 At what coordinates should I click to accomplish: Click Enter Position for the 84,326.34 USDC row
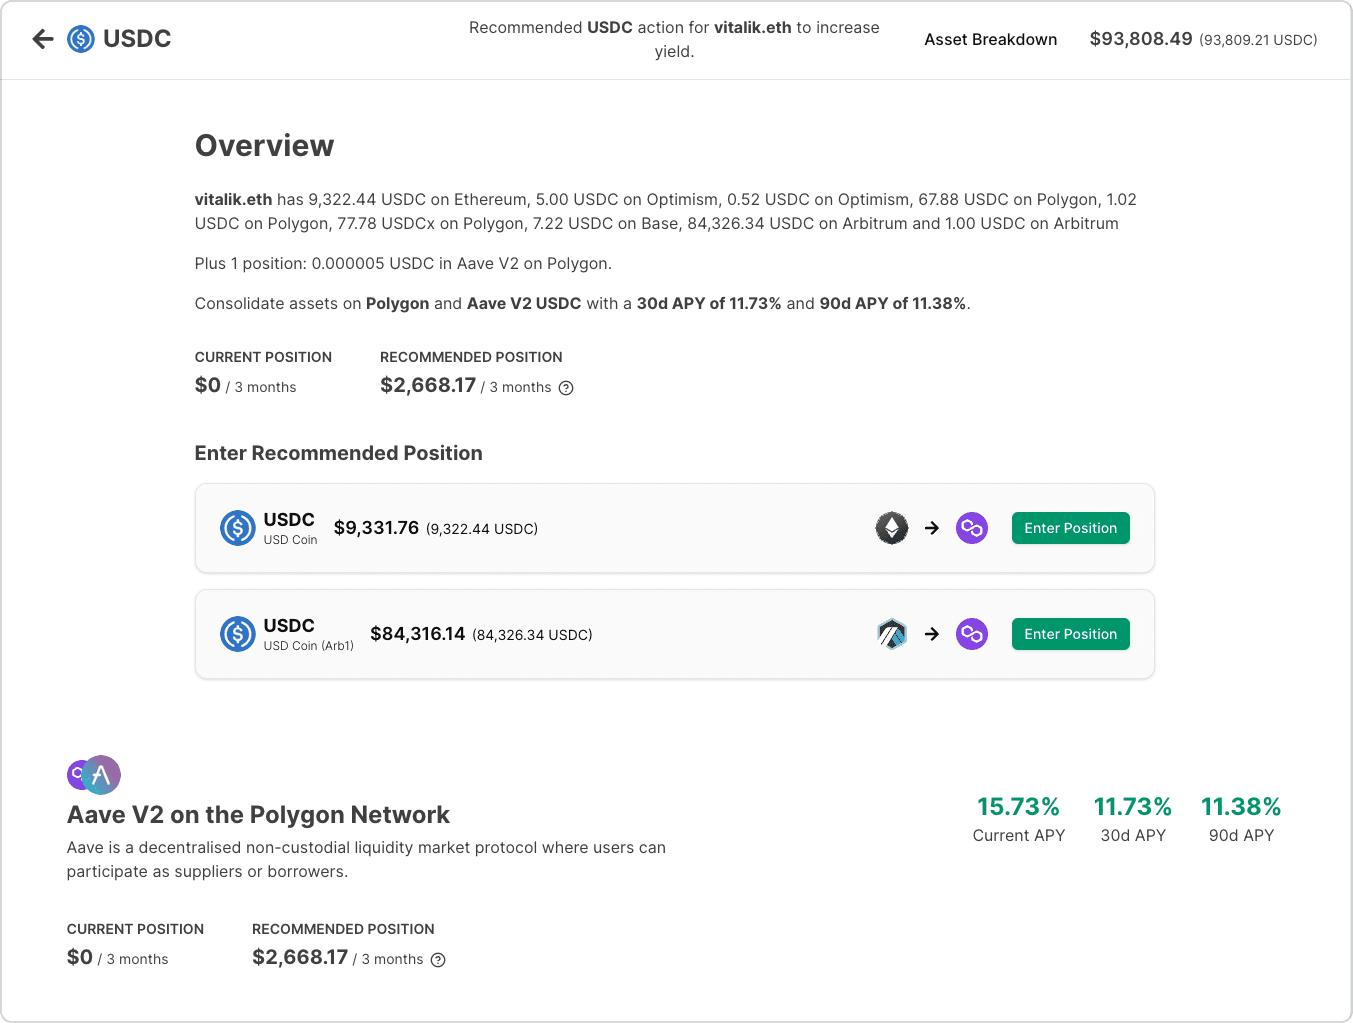tap(1071, 634)
